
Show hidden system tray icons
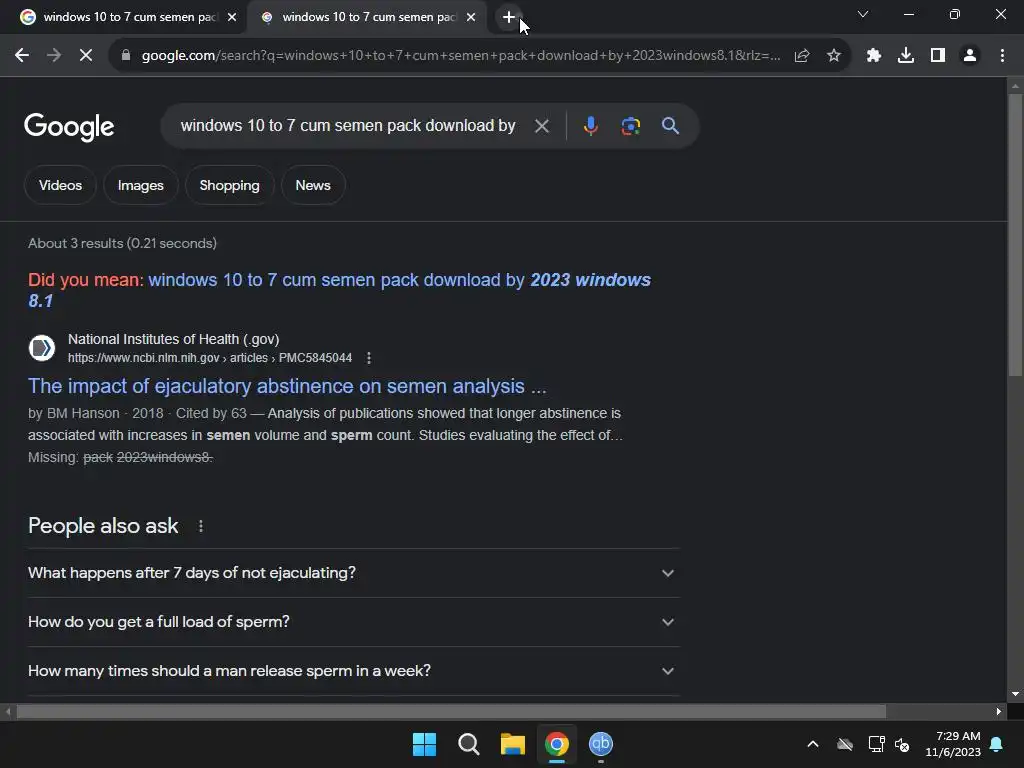(813, 744)
